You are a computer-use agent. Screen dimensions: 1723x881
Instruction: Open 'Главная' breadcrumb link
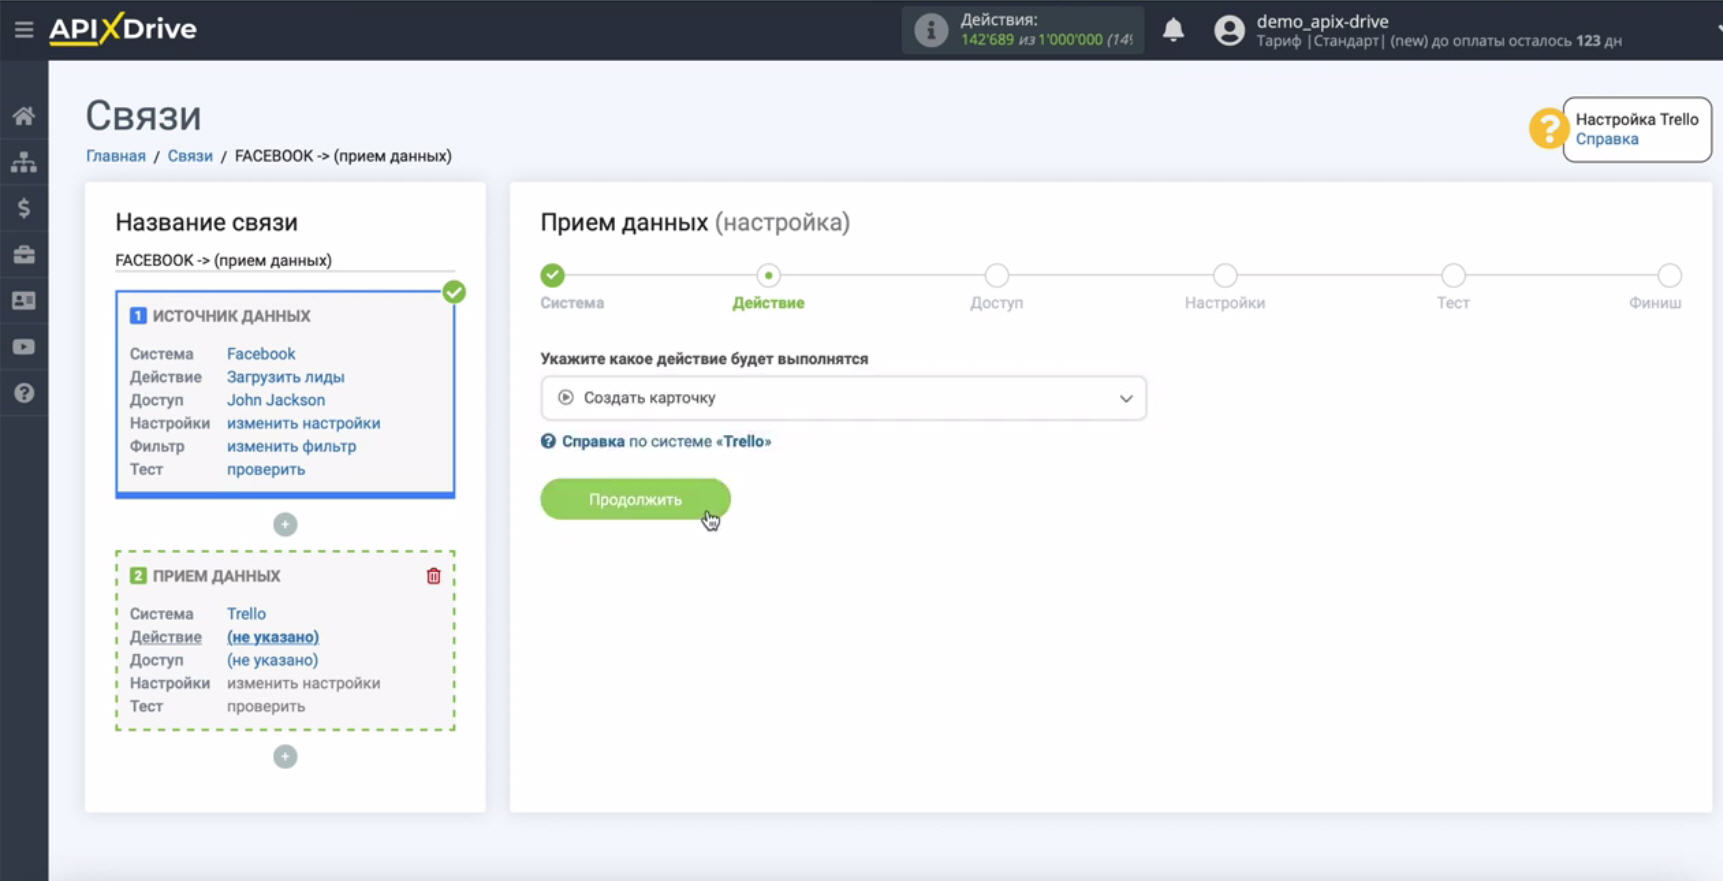(116, 156)
